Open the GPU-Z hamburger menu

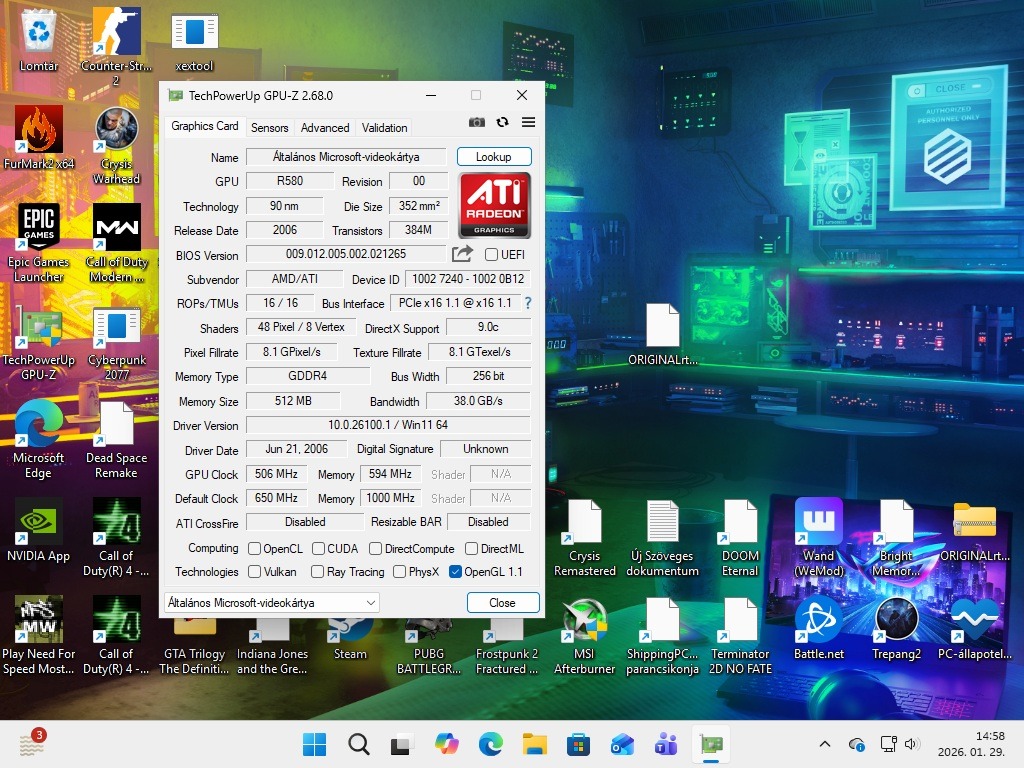tap(528, 122)
